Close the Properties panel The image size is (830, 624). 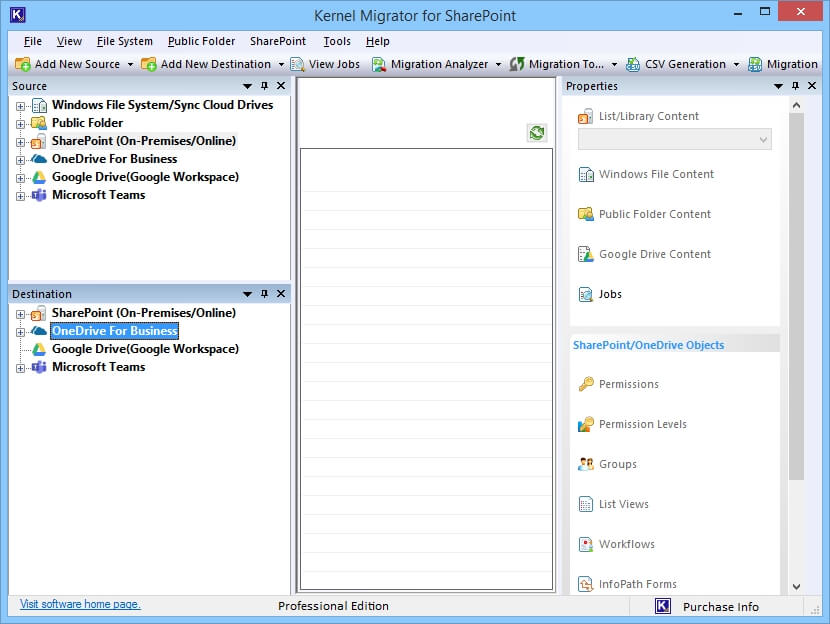click(x=812, y=86)
